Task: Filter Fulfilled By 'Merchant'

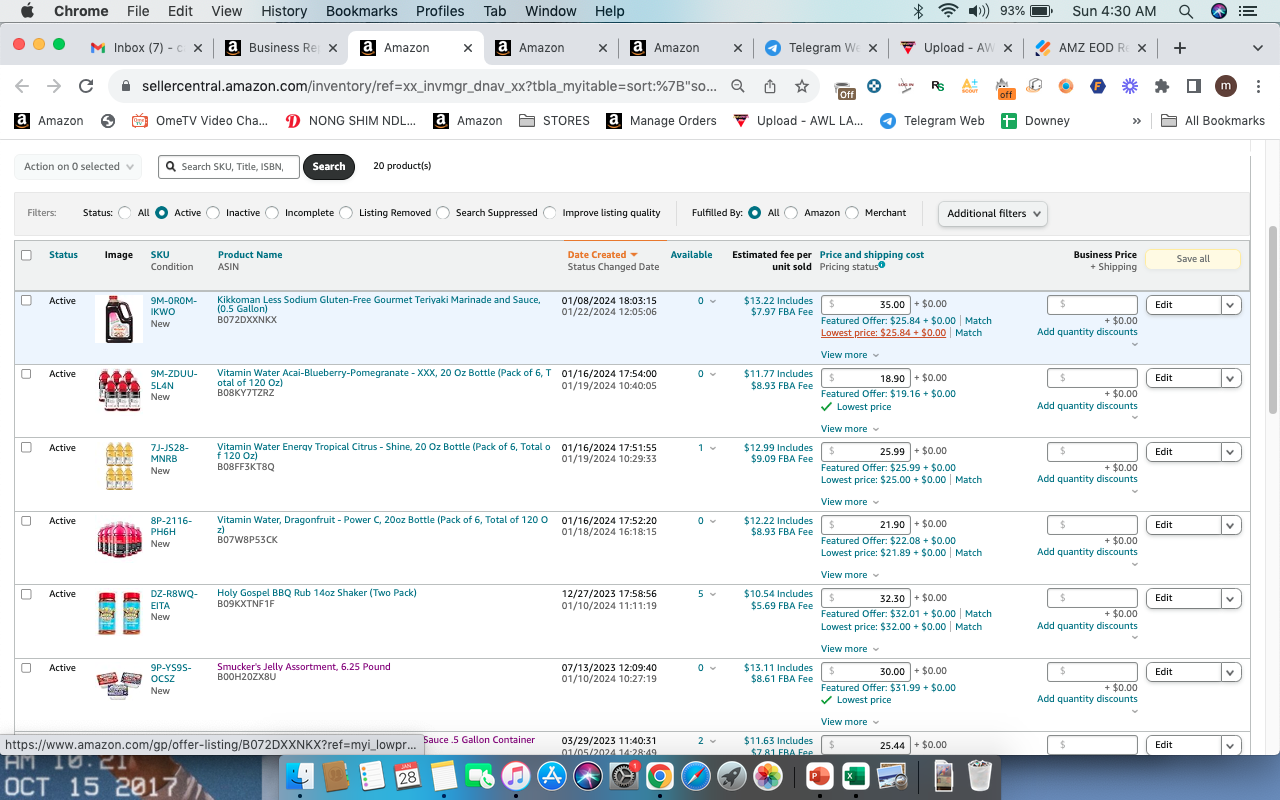Action: pos(852,213)
